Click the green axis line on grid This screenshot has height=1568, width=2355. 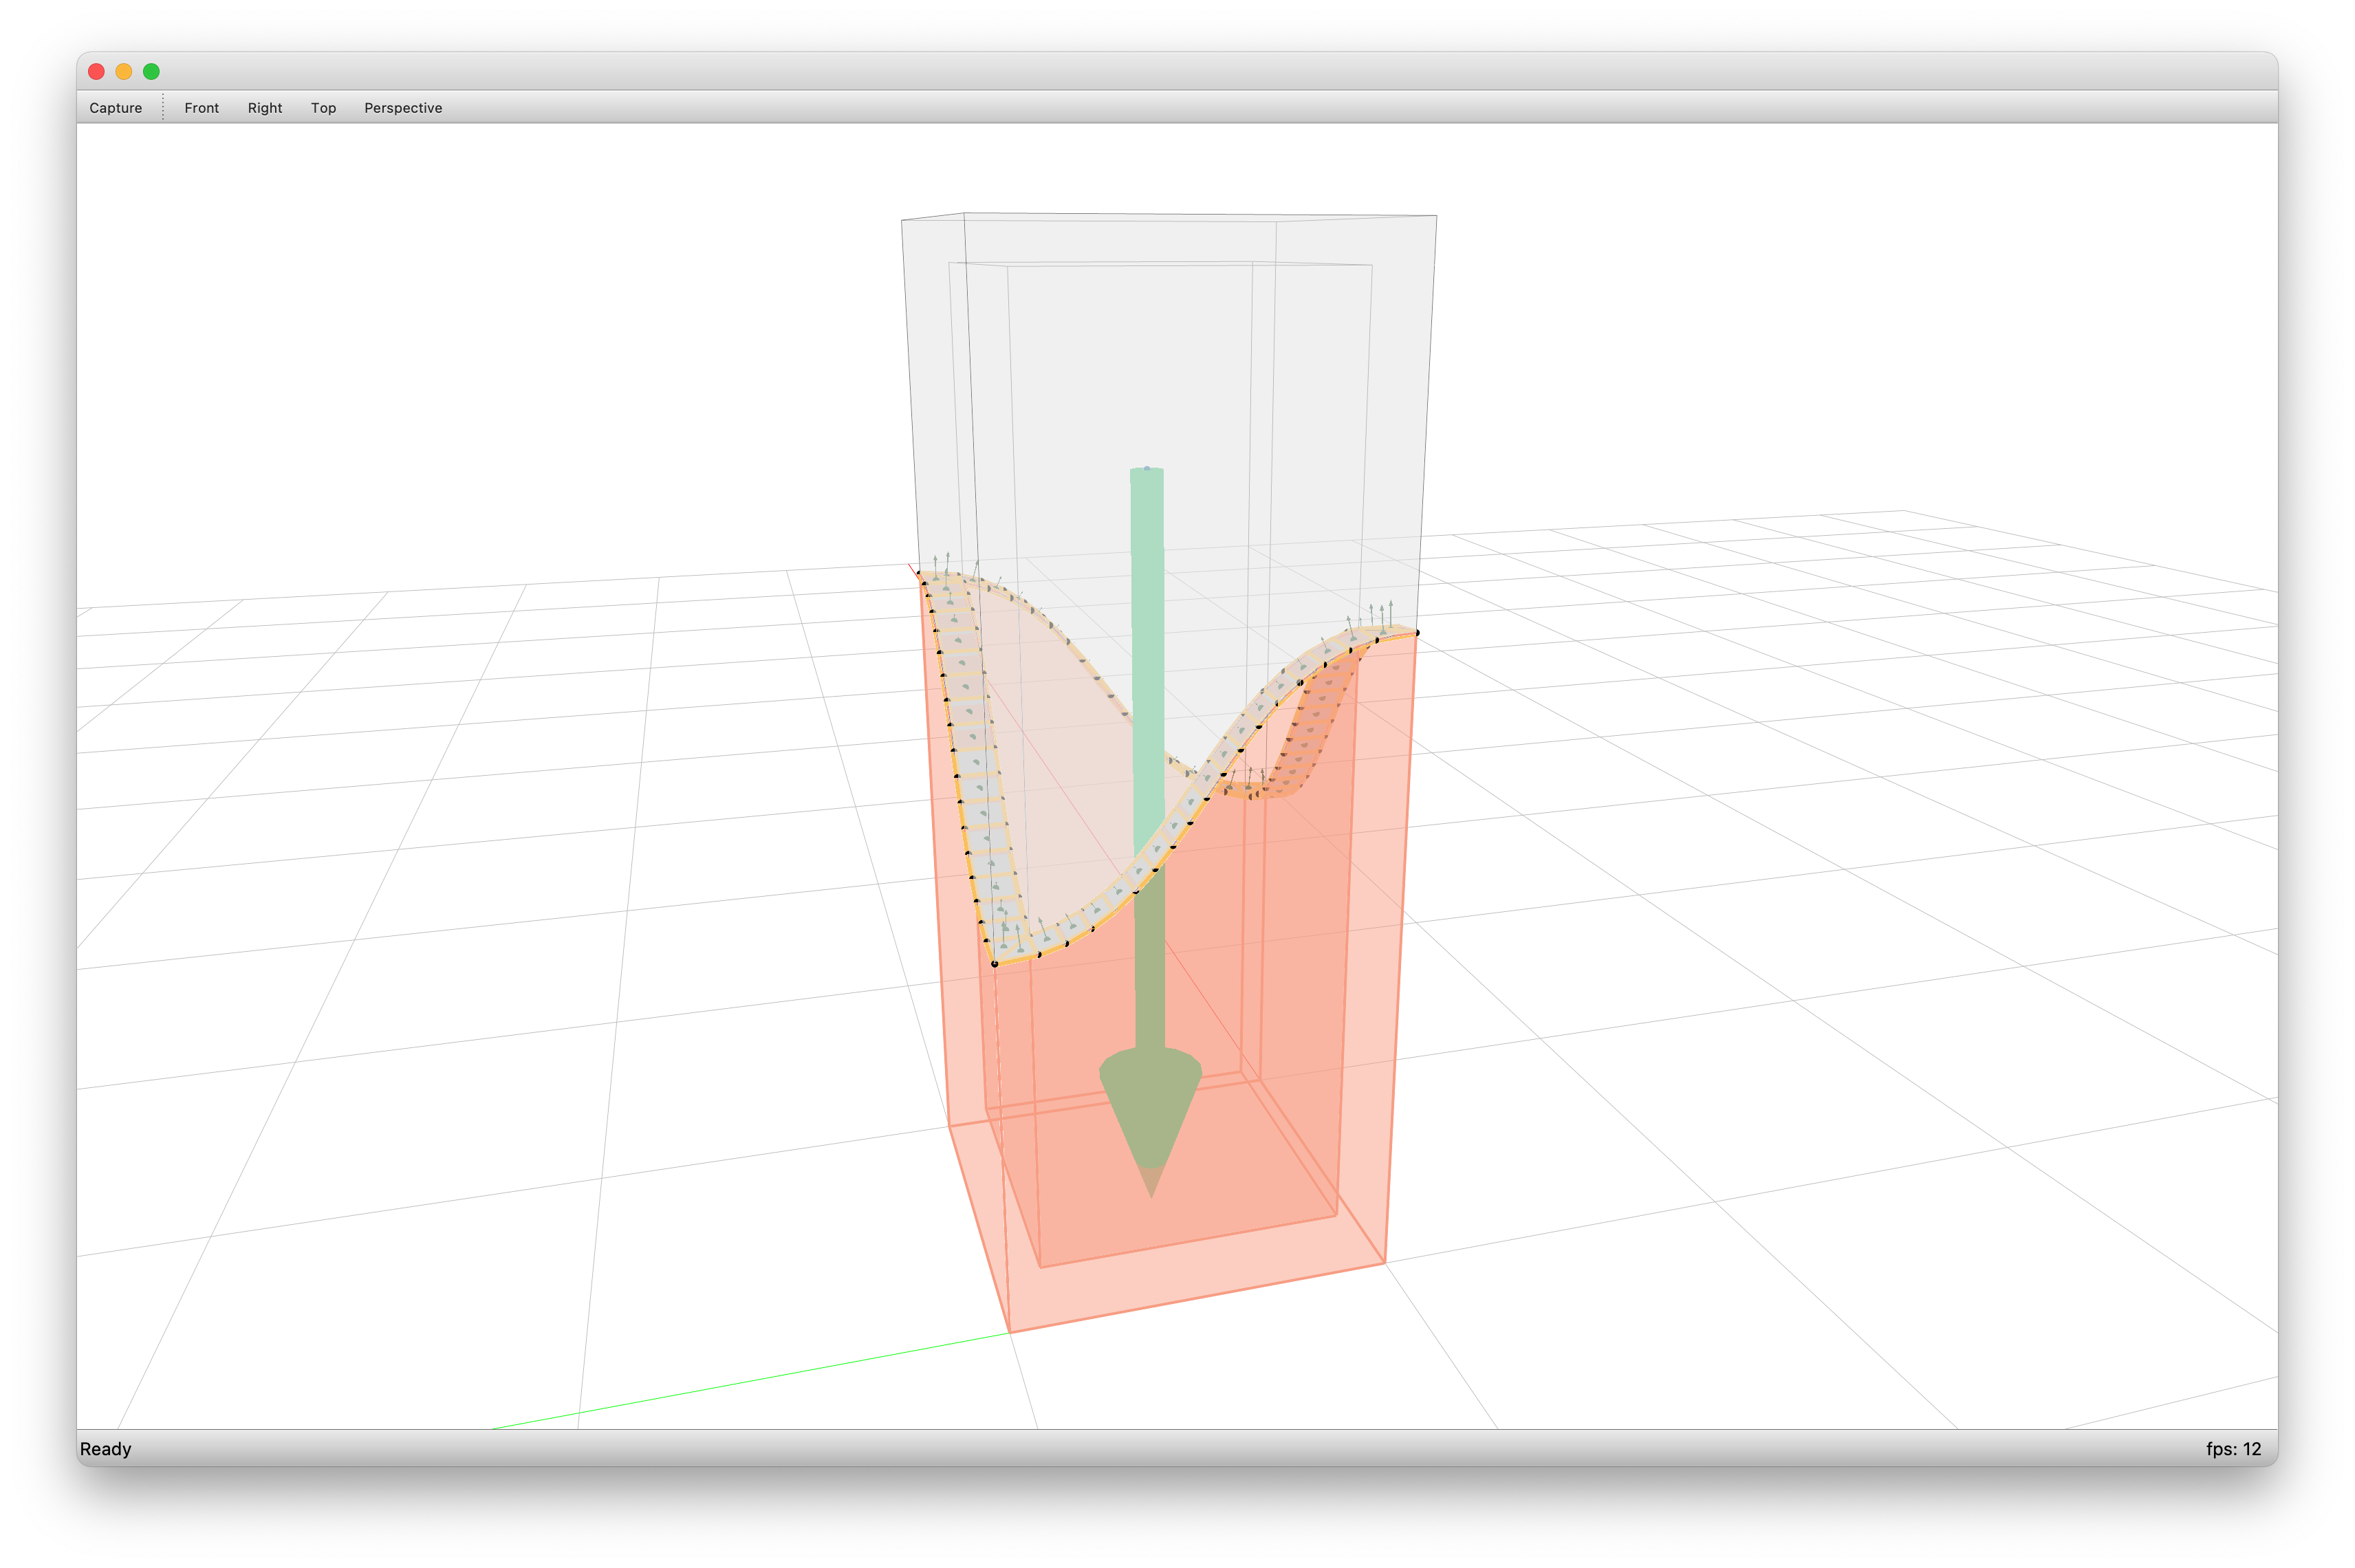[x=750, y=1381]
